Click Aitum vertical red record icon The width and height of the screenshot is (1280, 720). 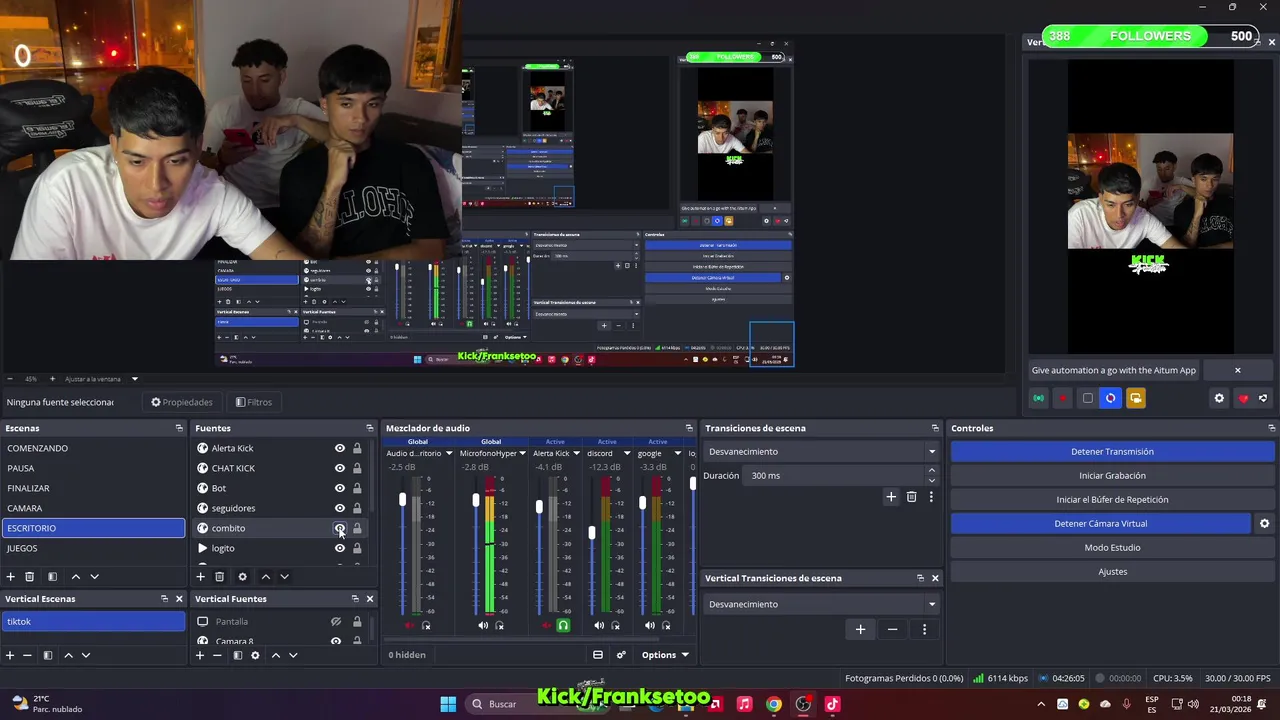(1063, 398)
